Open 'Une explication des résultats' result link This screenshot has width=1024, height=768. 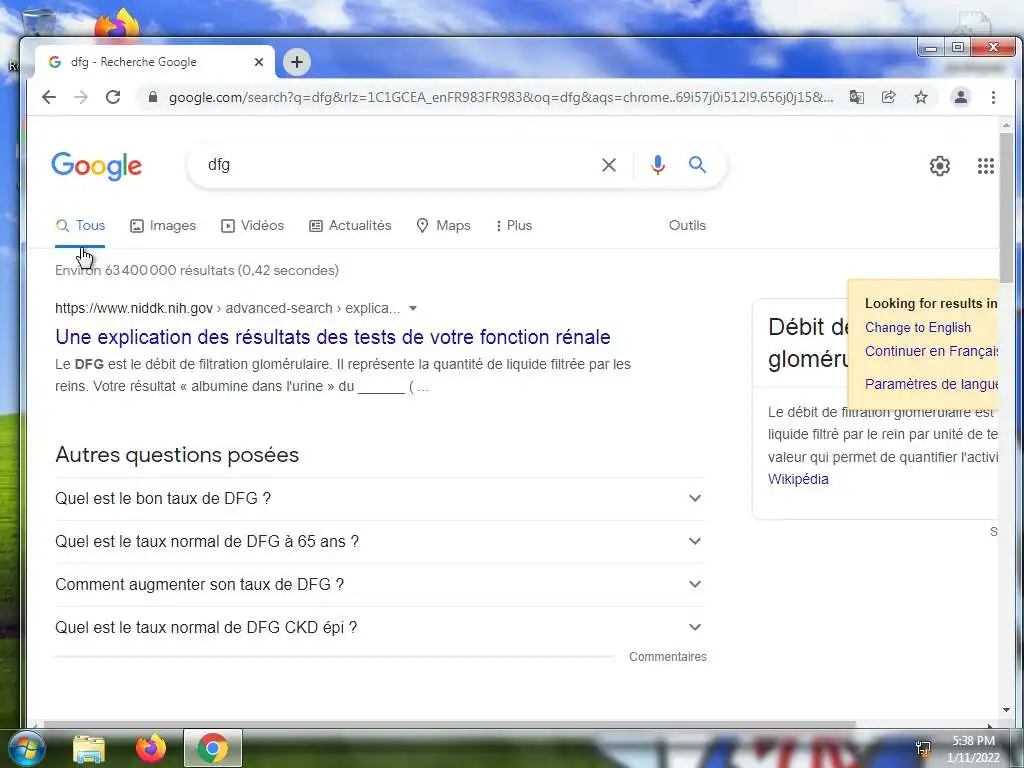(333, 337)
